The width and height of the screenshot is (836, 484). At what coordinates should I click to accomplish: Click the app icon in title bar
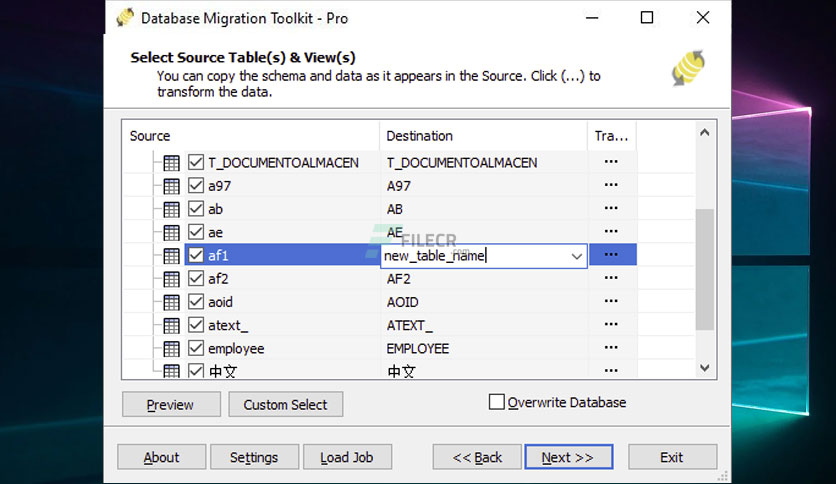click(x=125, y=18)
